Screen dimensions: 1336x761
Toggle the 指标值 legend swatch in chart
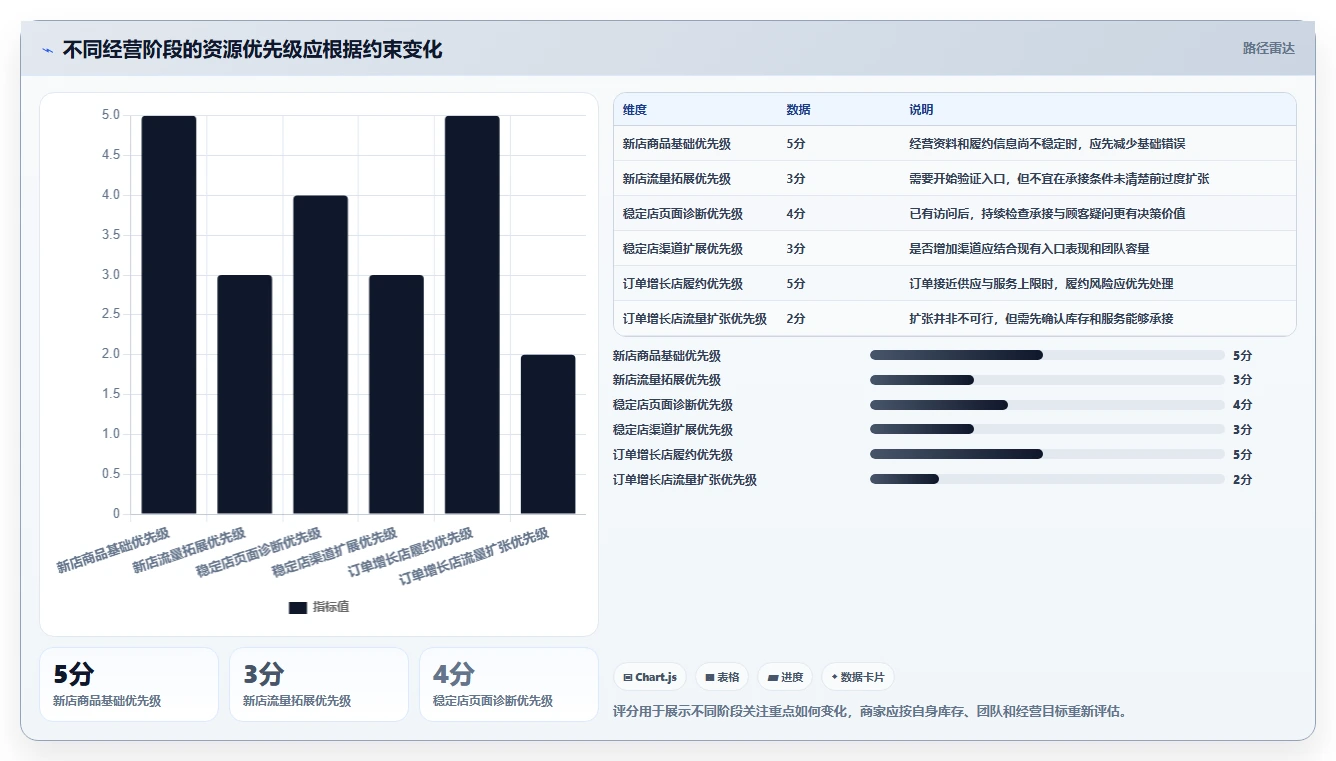(x=298, y=607)
